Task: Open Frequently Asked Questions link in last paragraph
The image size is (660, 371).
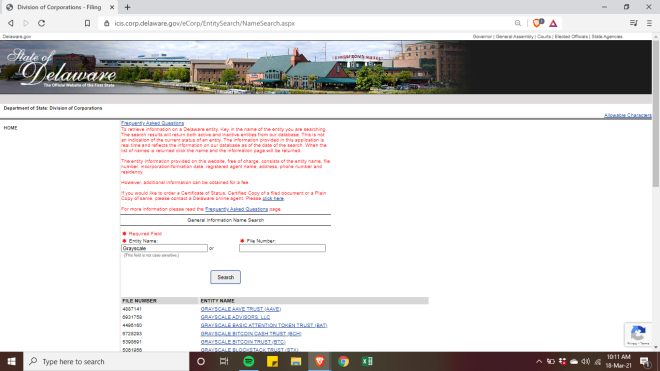Action: coord(237,209)
